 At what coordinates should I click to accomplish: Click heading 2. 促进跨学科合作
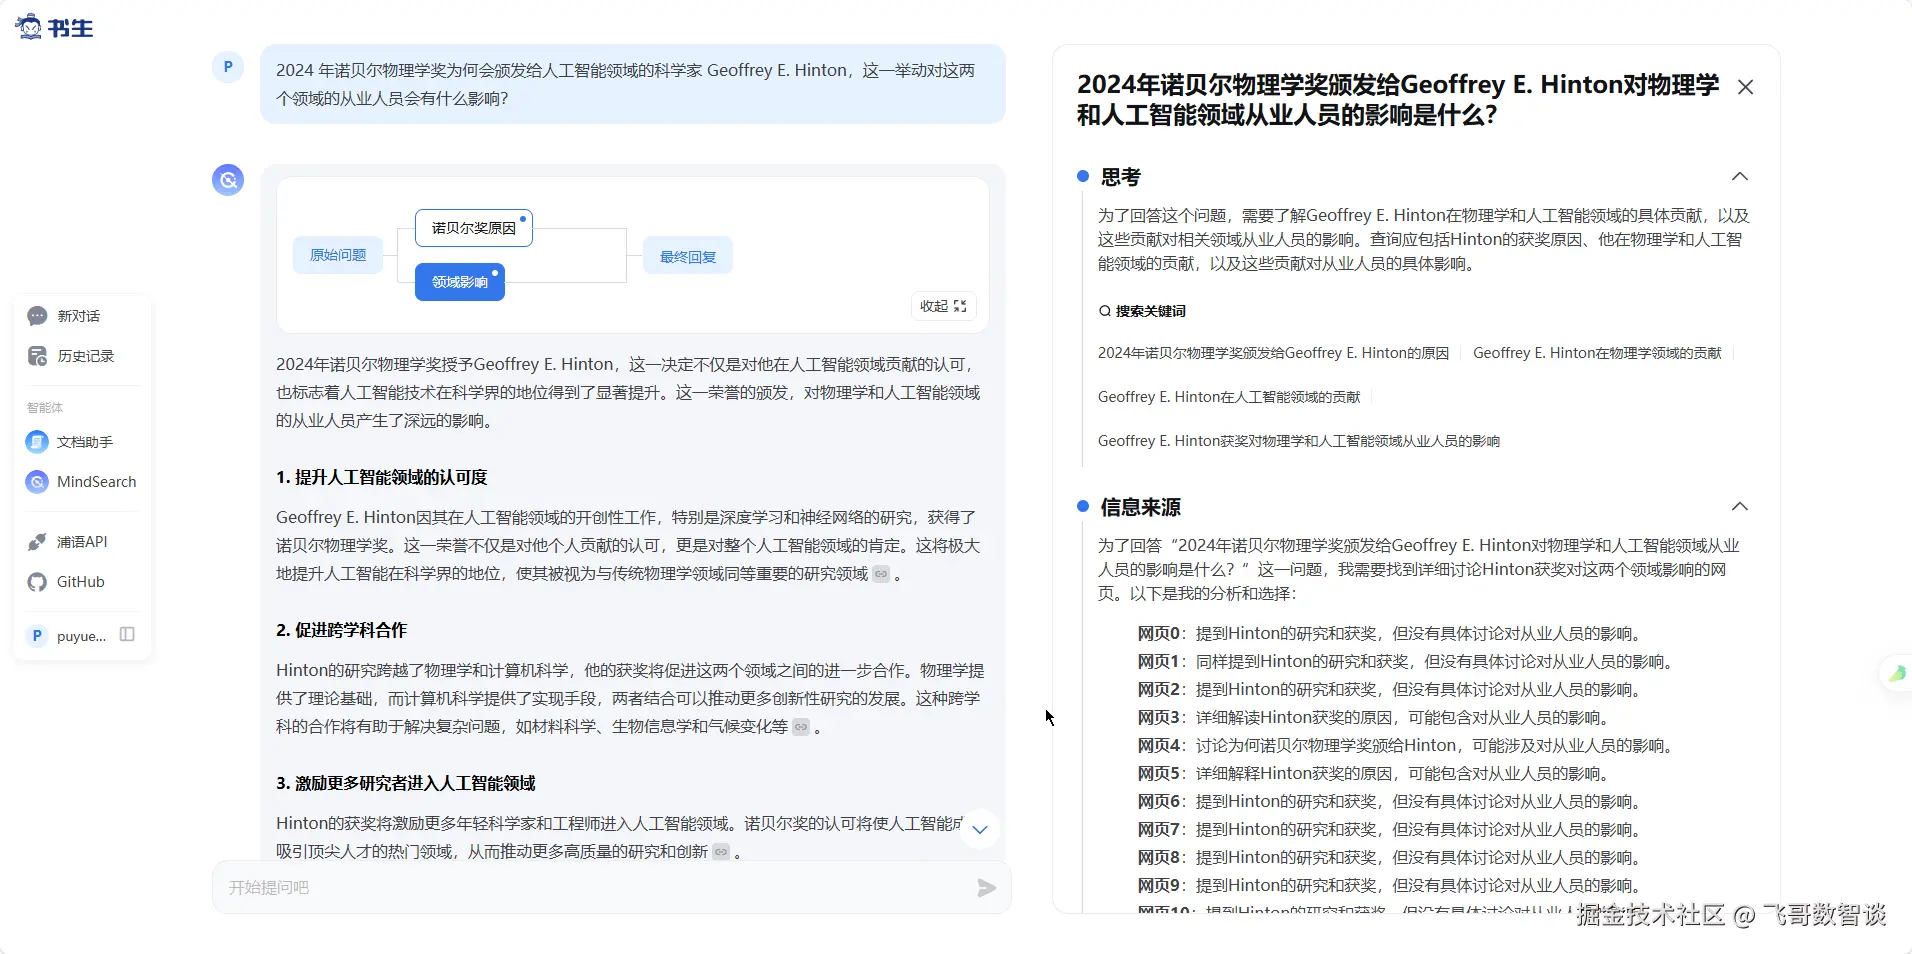click(342, 631)
